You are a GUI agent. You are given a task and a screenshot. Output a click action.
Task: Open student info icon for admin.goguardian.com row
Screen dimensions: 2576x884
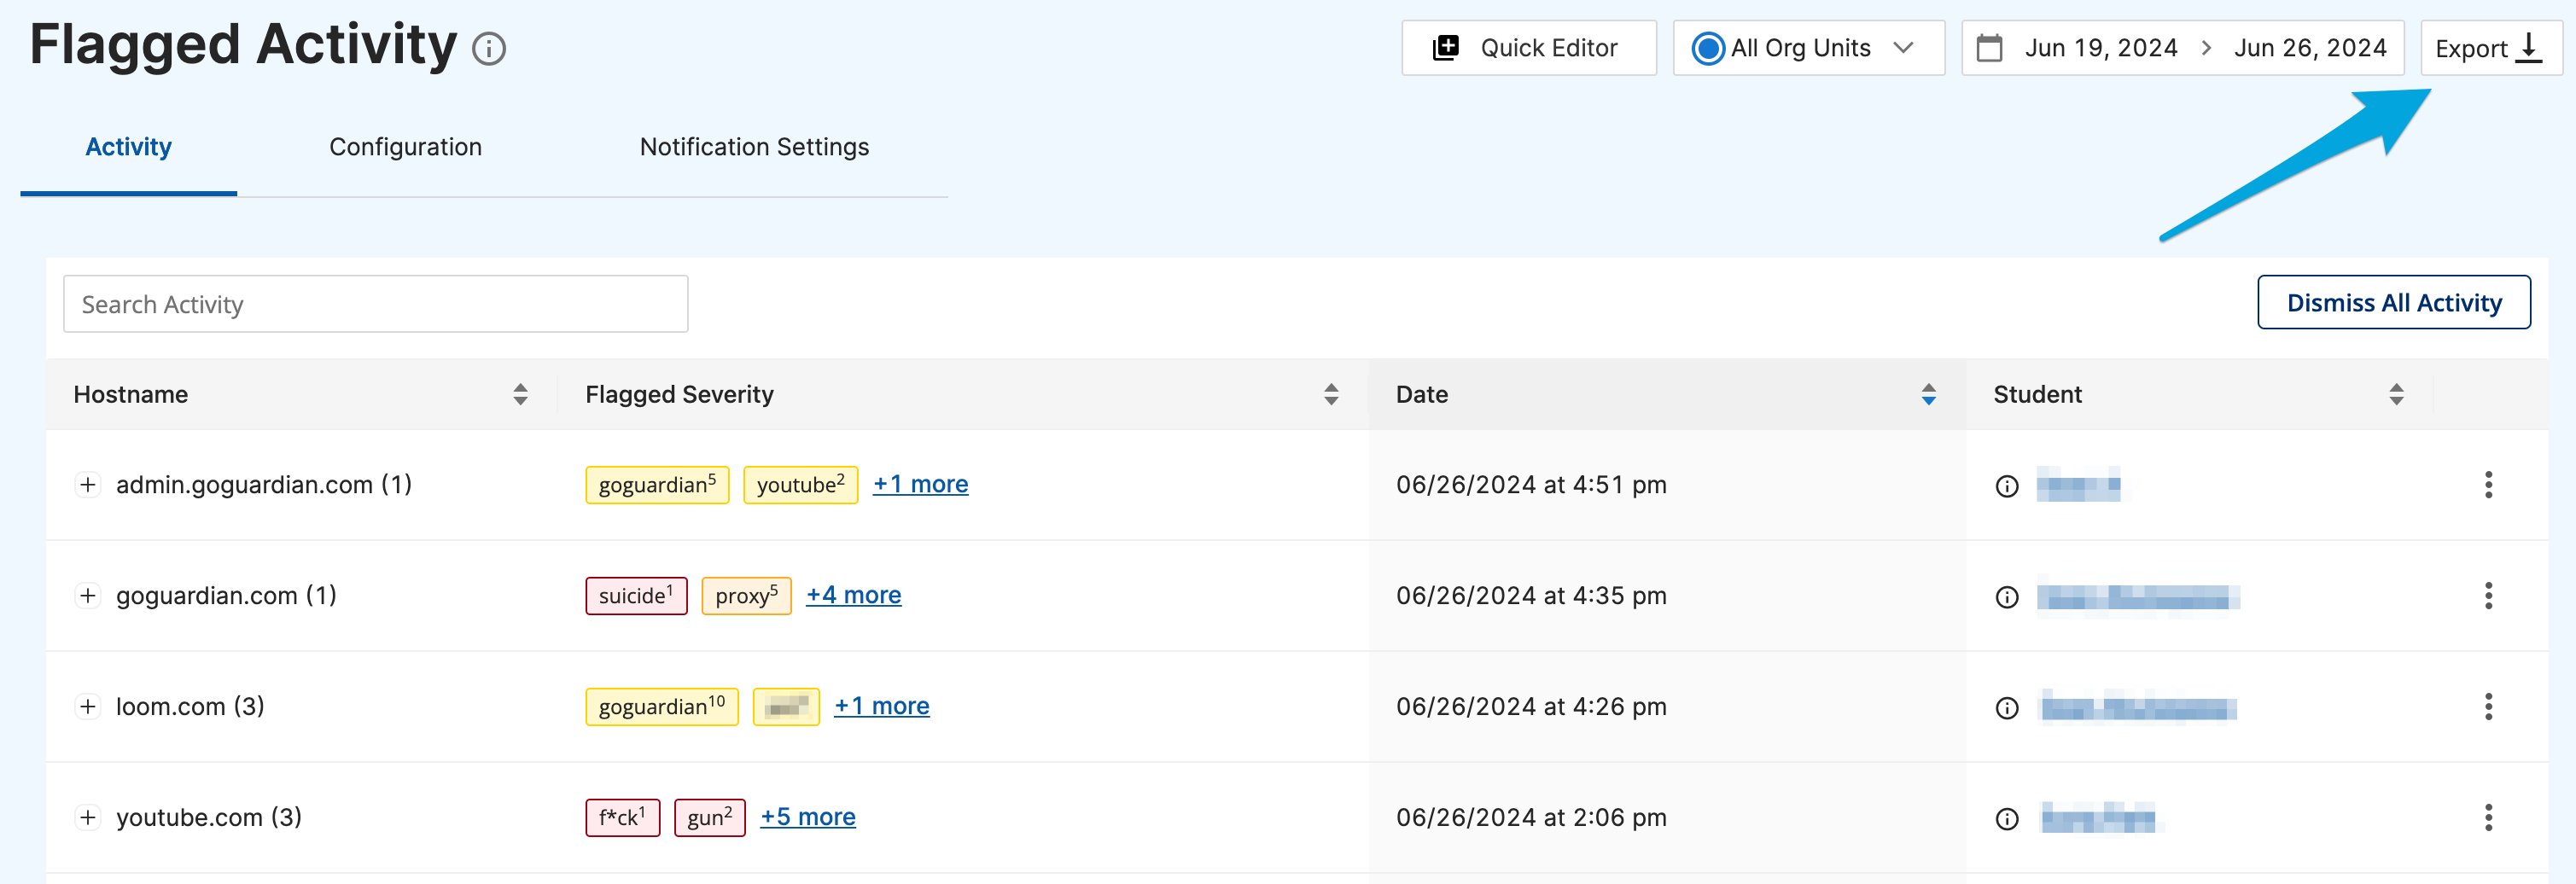coord(2006,486)
